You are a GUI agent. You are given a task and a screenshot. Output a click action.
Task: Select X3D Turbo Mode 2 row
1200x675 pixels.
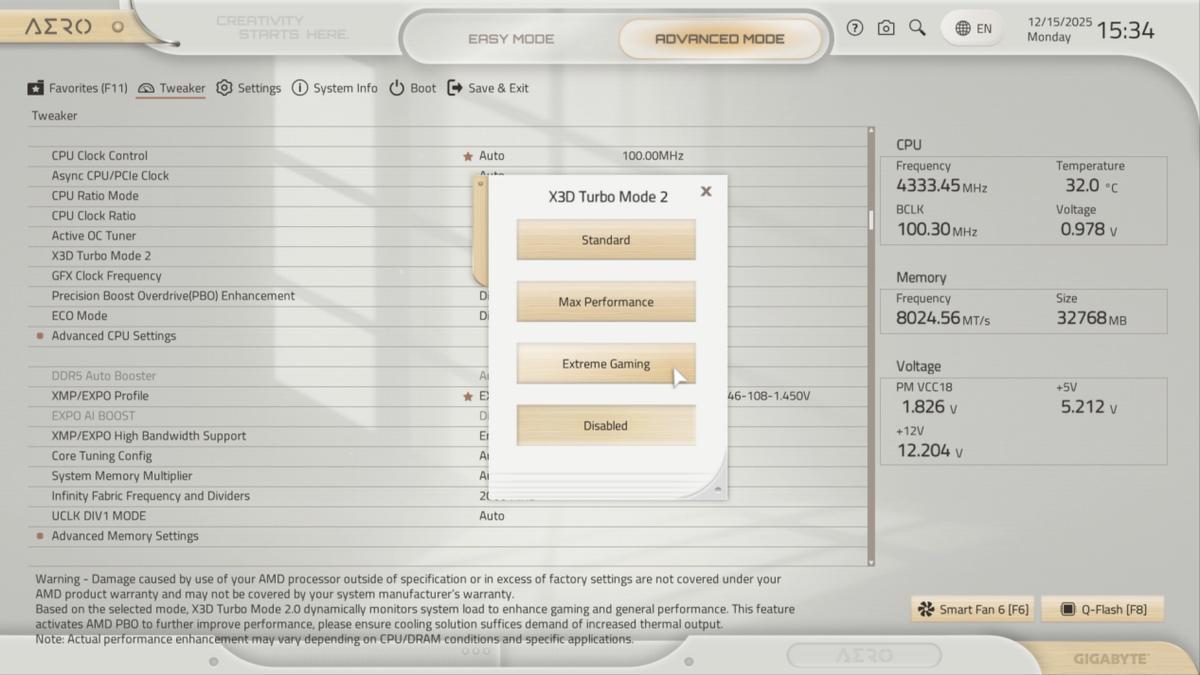[x=448, y=256]
